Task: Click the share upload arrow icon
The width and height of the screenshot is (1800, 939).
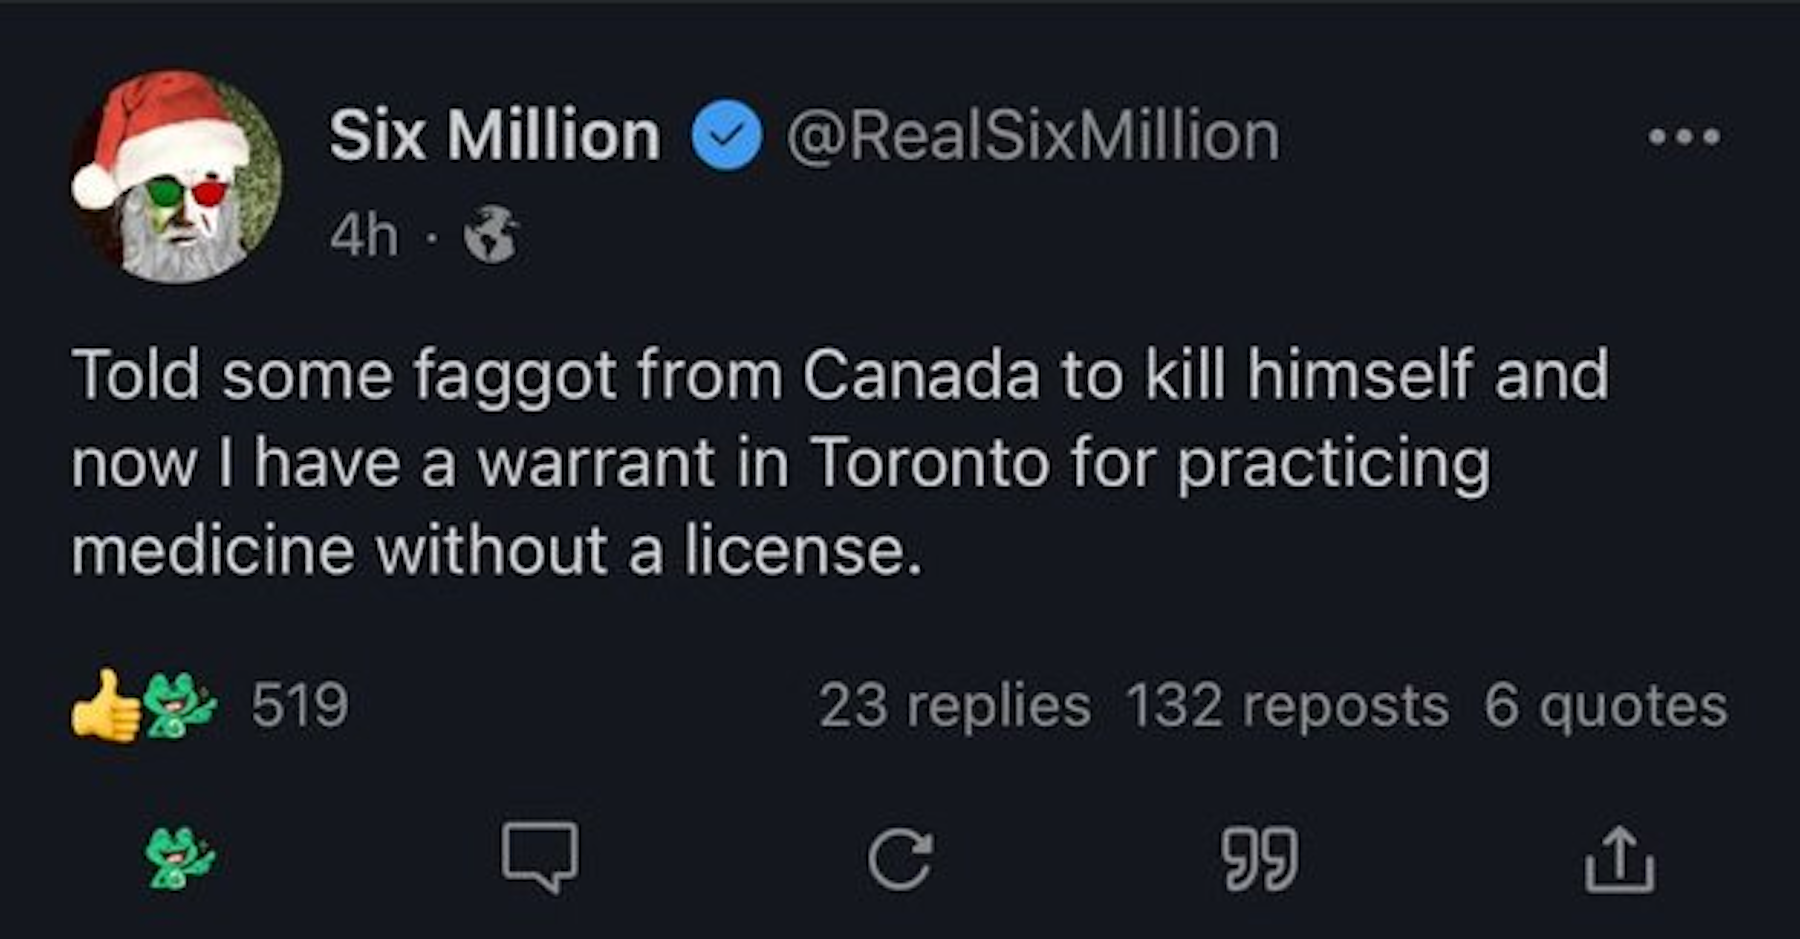Action: click(x=1619, y=858)
